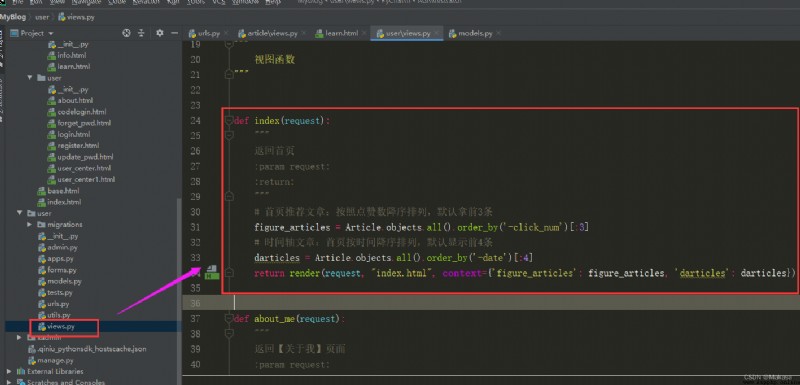This screenshot has width=800, height=385.
Task: Hide the Project panel with minus icon
Action: [174, 33]
